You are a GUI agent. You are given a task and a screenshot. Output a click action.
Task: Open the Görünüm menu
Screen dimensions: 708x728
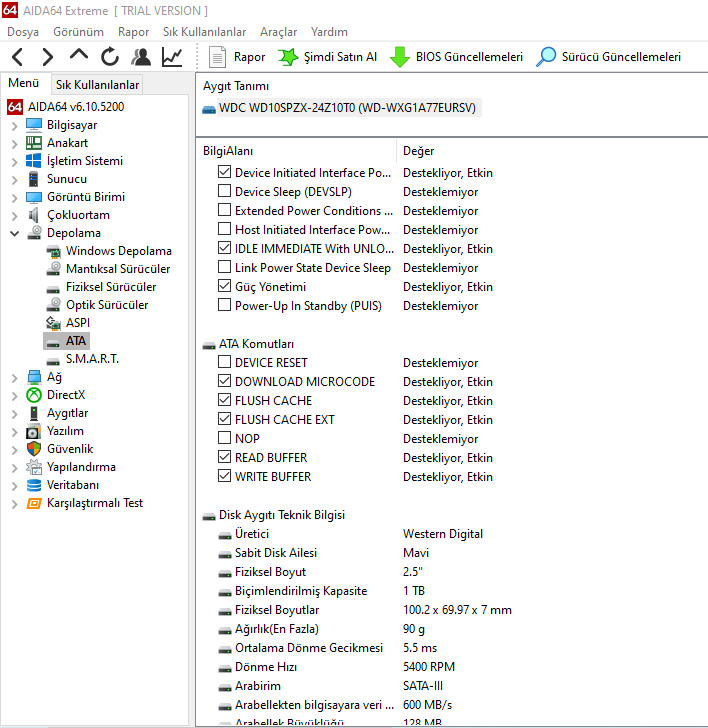tap(78, 32)
